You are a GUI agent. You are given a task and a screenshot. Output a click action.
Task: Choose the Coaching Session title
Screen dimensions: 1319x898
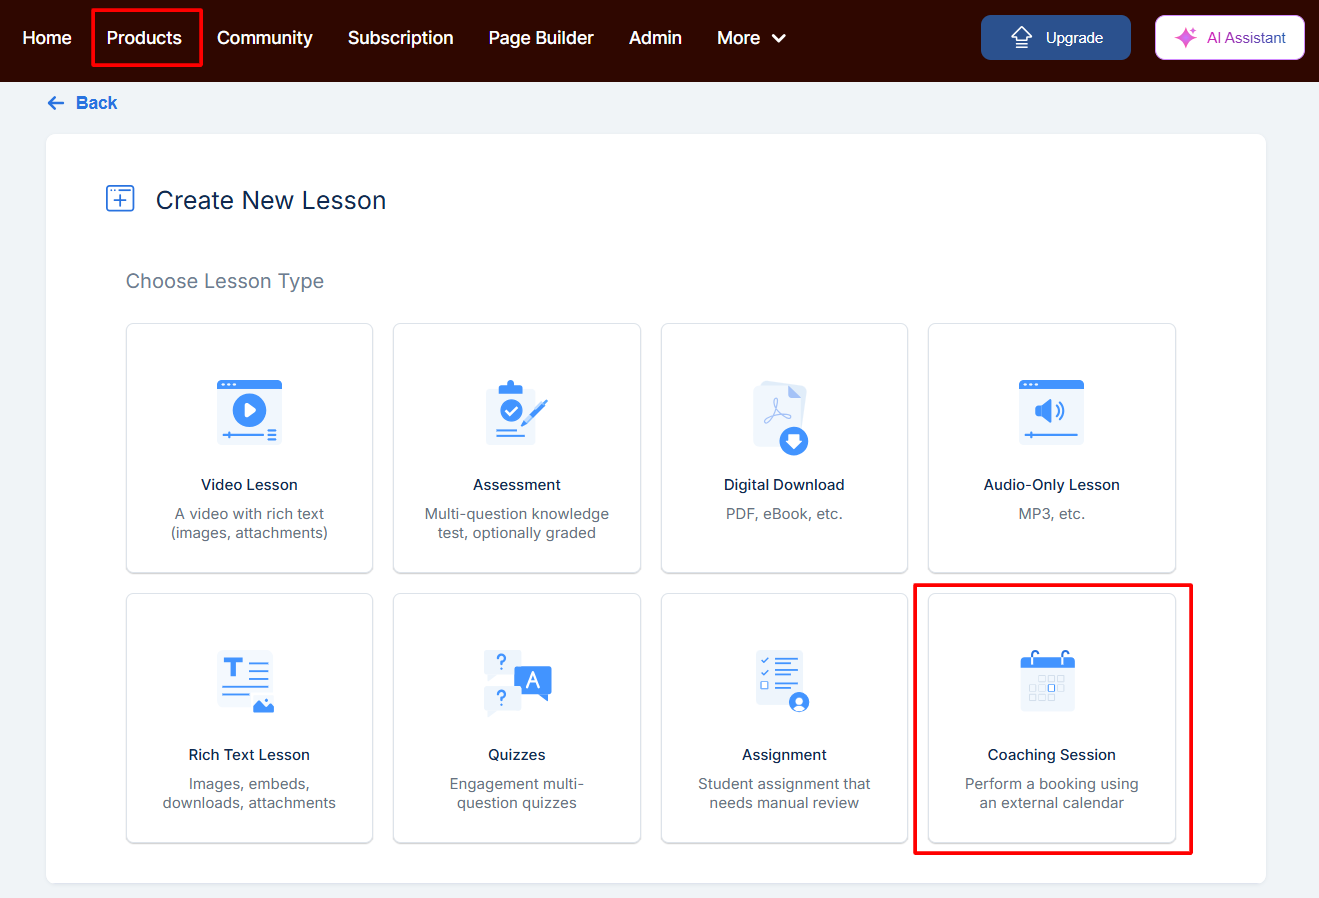(x=1051, y=755)
